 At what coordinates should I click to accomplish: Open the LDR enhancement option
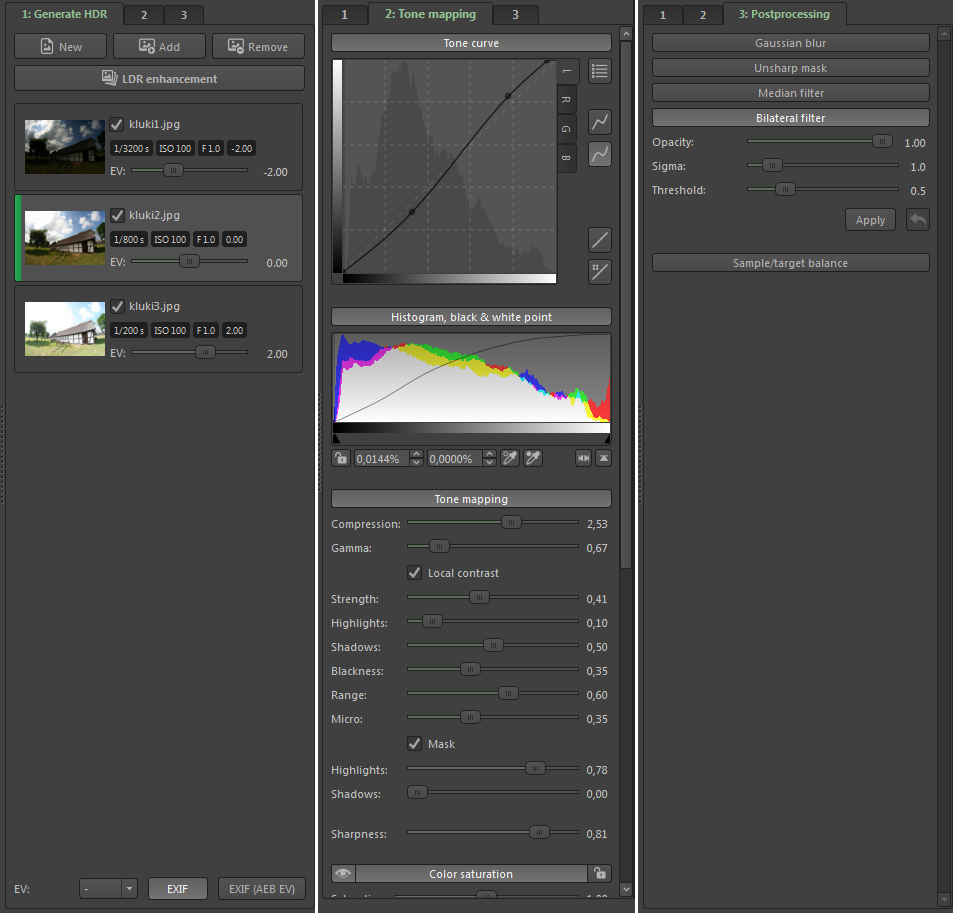159,78
